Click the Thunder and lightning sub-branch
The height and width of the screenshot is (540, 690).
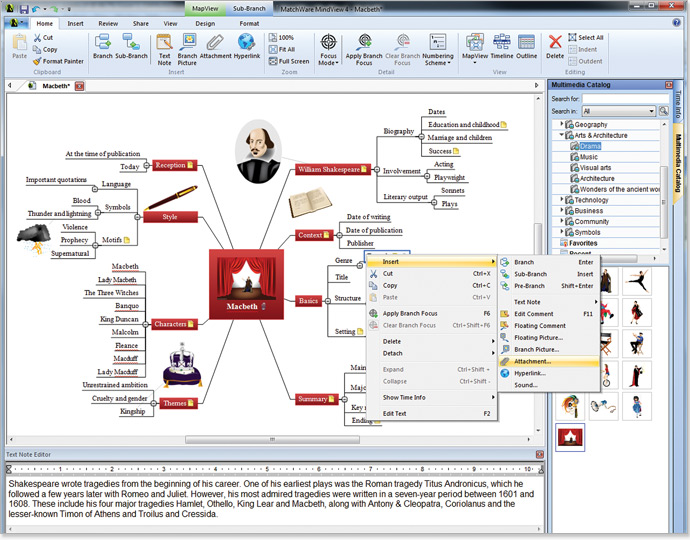[x=59, y=213]
